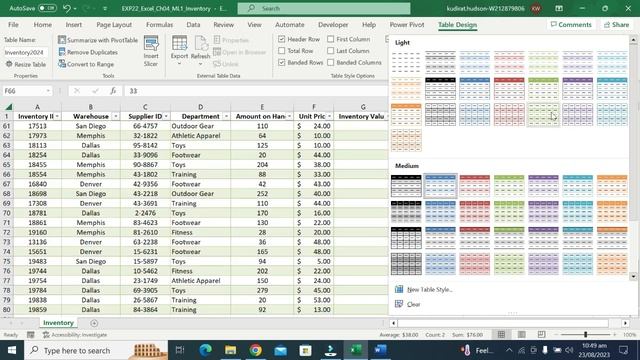Click the Search box in title bar
The width and height of the screenshot is (640, 360).
(x=324, y=8)
